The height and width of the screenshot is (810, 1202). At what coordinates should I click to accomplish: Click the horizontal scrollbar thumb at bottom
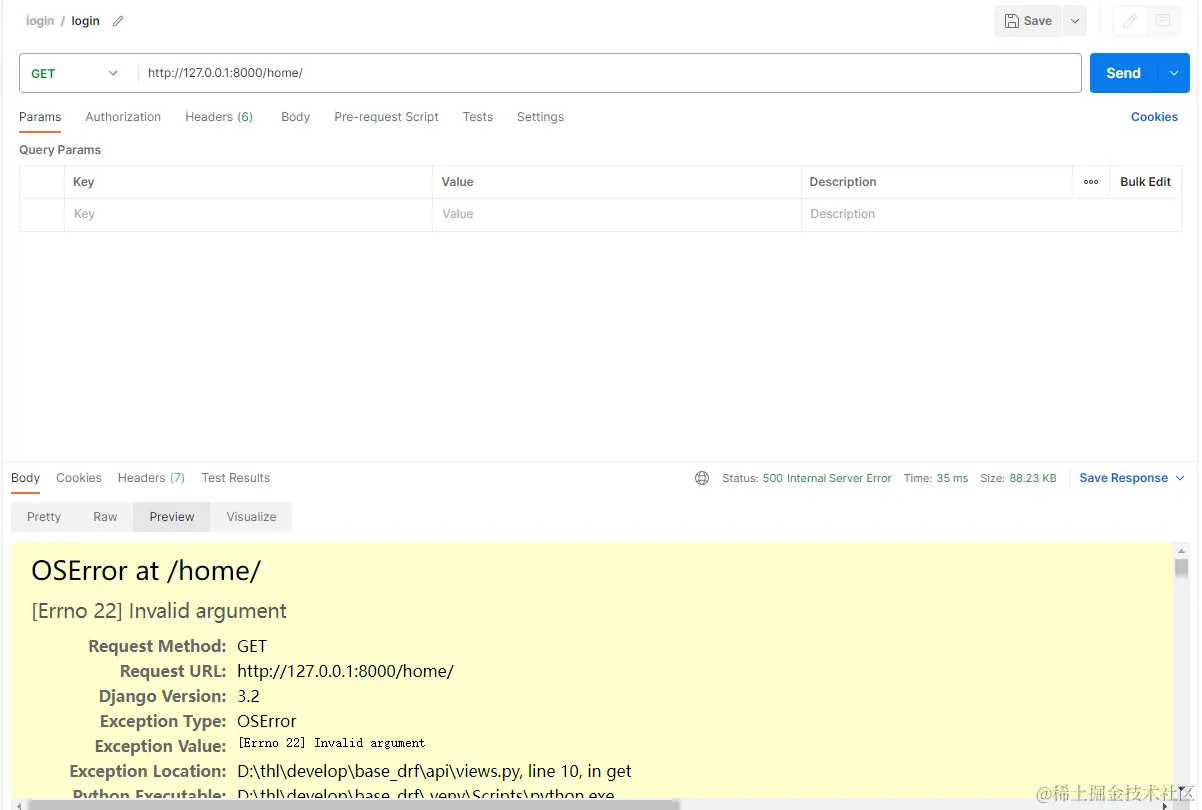point(354,804)
